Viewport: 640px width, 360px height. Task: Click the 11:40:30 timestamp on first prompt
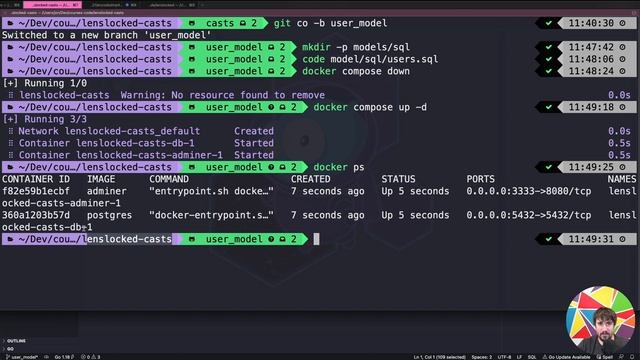point(591,23)
